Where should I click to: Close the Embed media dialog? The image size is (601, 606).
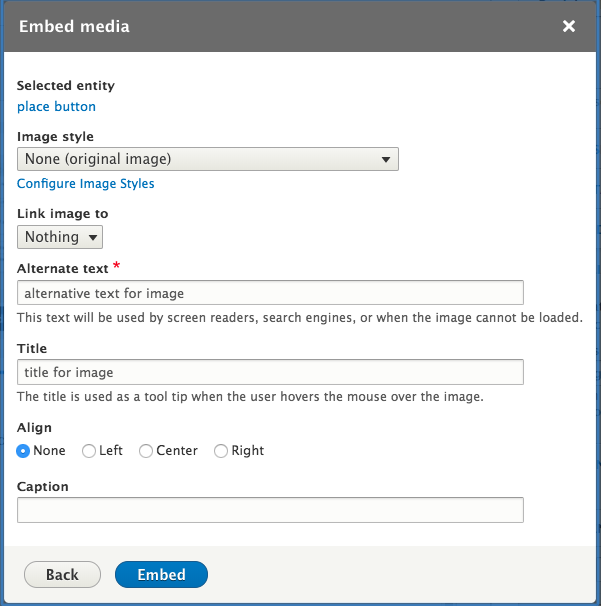[569, 26]
